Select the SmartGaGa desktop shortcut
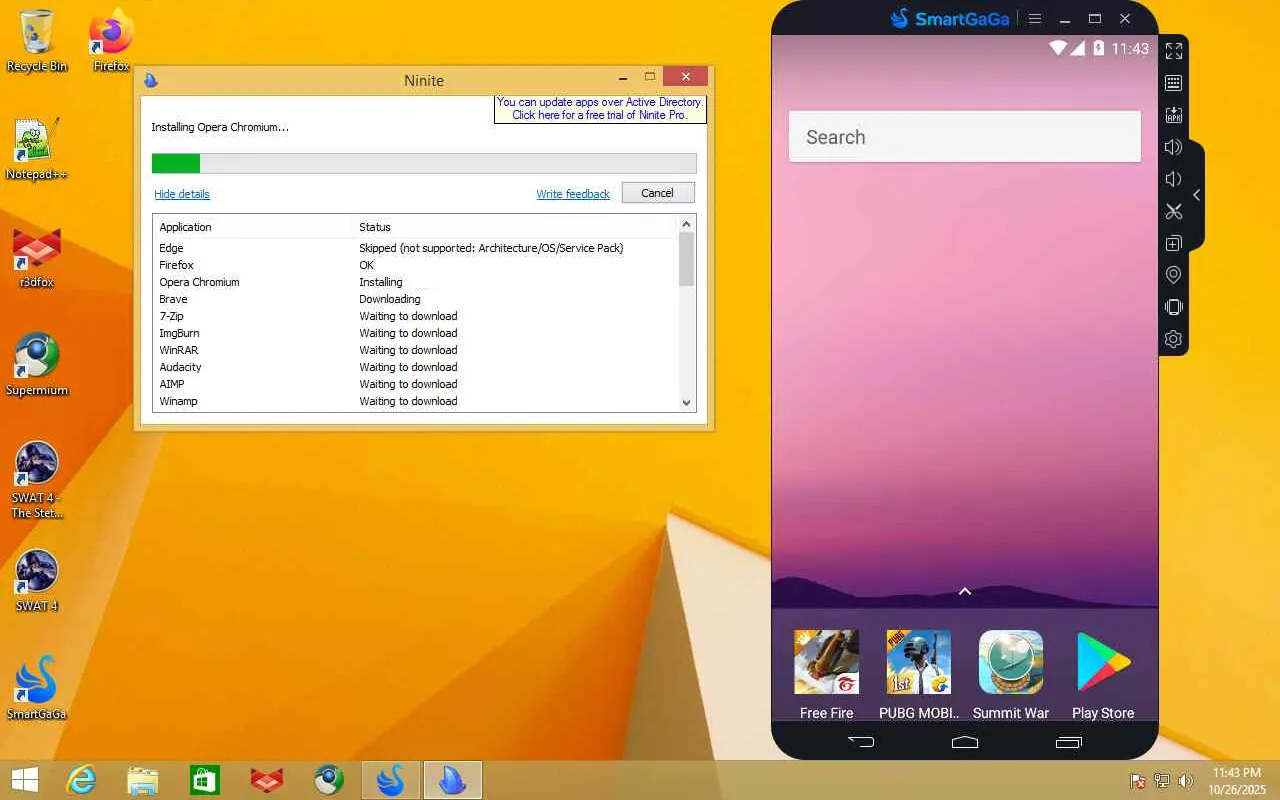Image resolution: width=1280 pixels, height=800 pixels. 37,689
